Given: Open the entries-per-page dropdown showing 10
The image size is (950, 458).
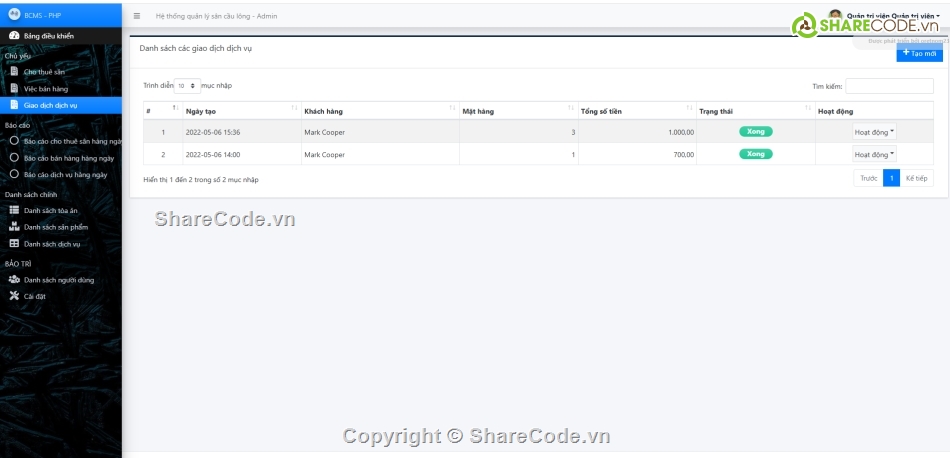Looking at the screenshot, I should 188,86.
